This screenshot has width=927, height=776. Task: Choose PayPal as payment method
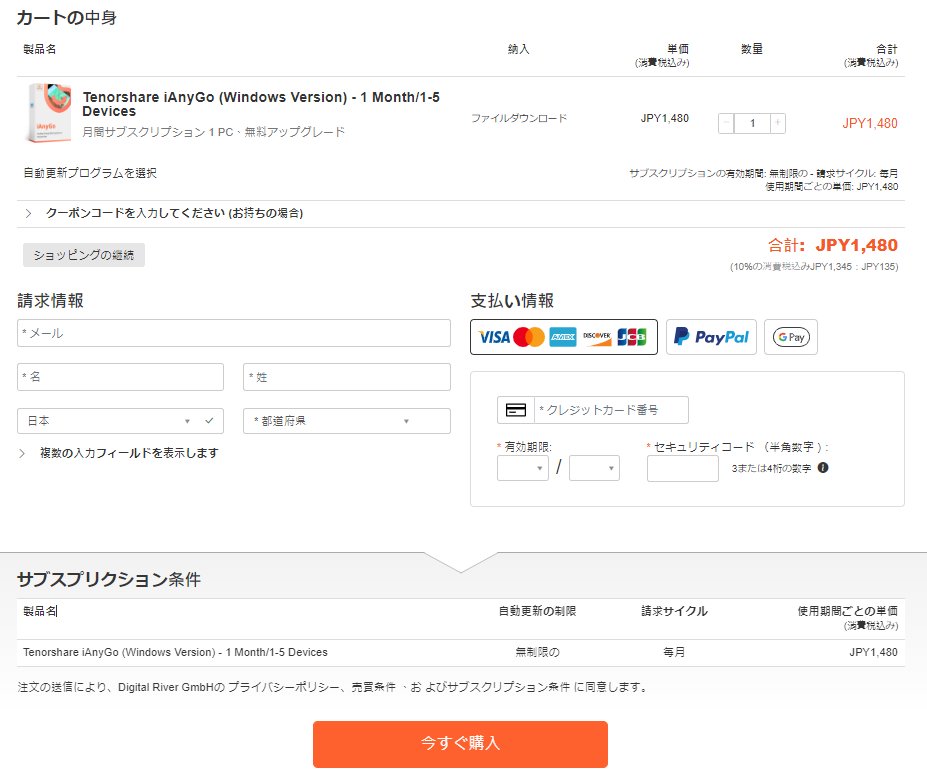[x=711, y=337]
